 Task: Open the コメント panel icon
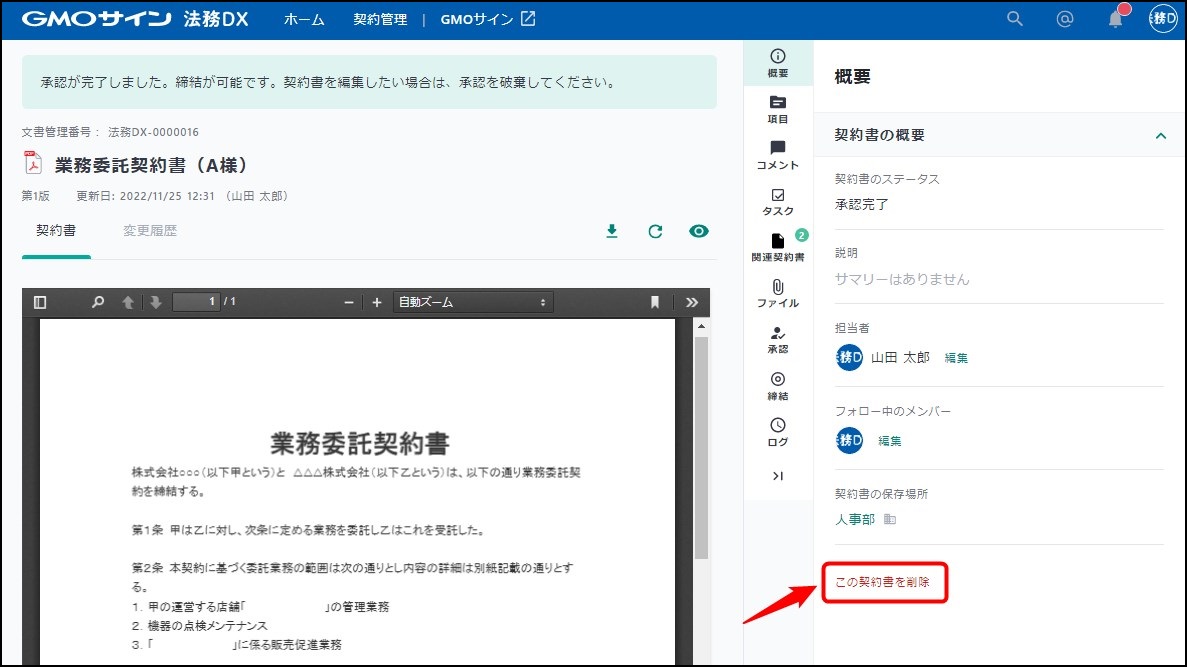[x=777, y=155]
